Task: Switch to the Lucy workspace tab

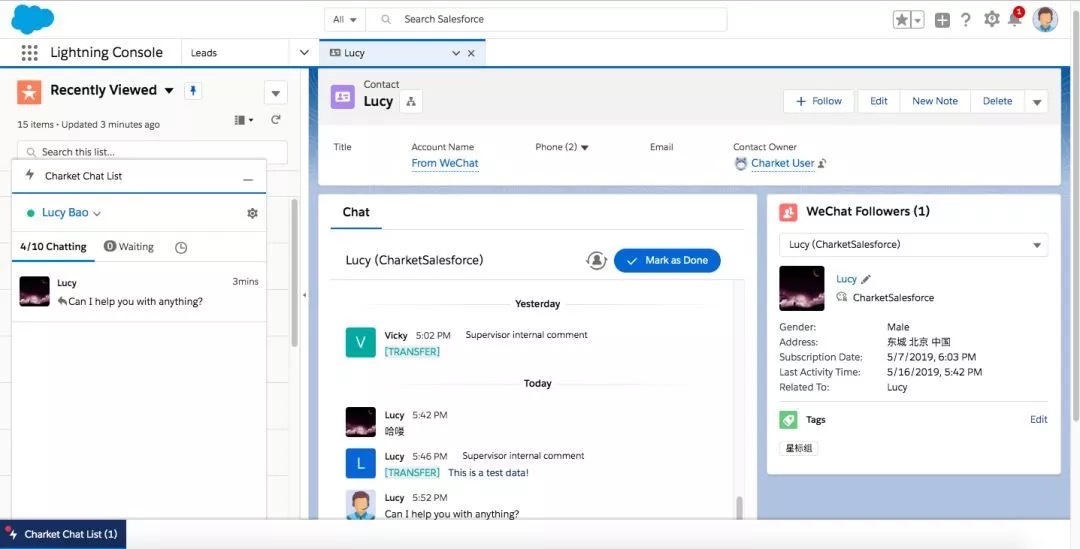Action: [x=355, y=53]
